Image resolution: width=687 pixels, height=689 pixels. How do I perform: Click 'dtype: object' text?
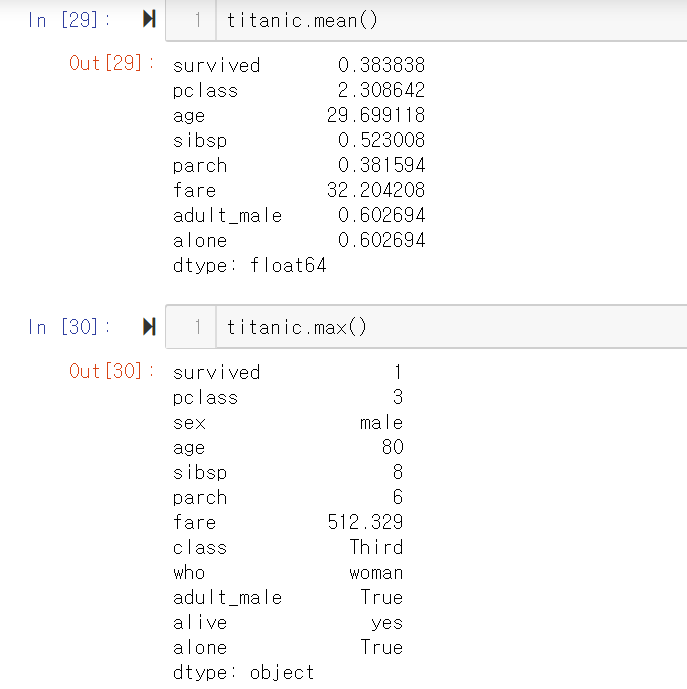244,672
